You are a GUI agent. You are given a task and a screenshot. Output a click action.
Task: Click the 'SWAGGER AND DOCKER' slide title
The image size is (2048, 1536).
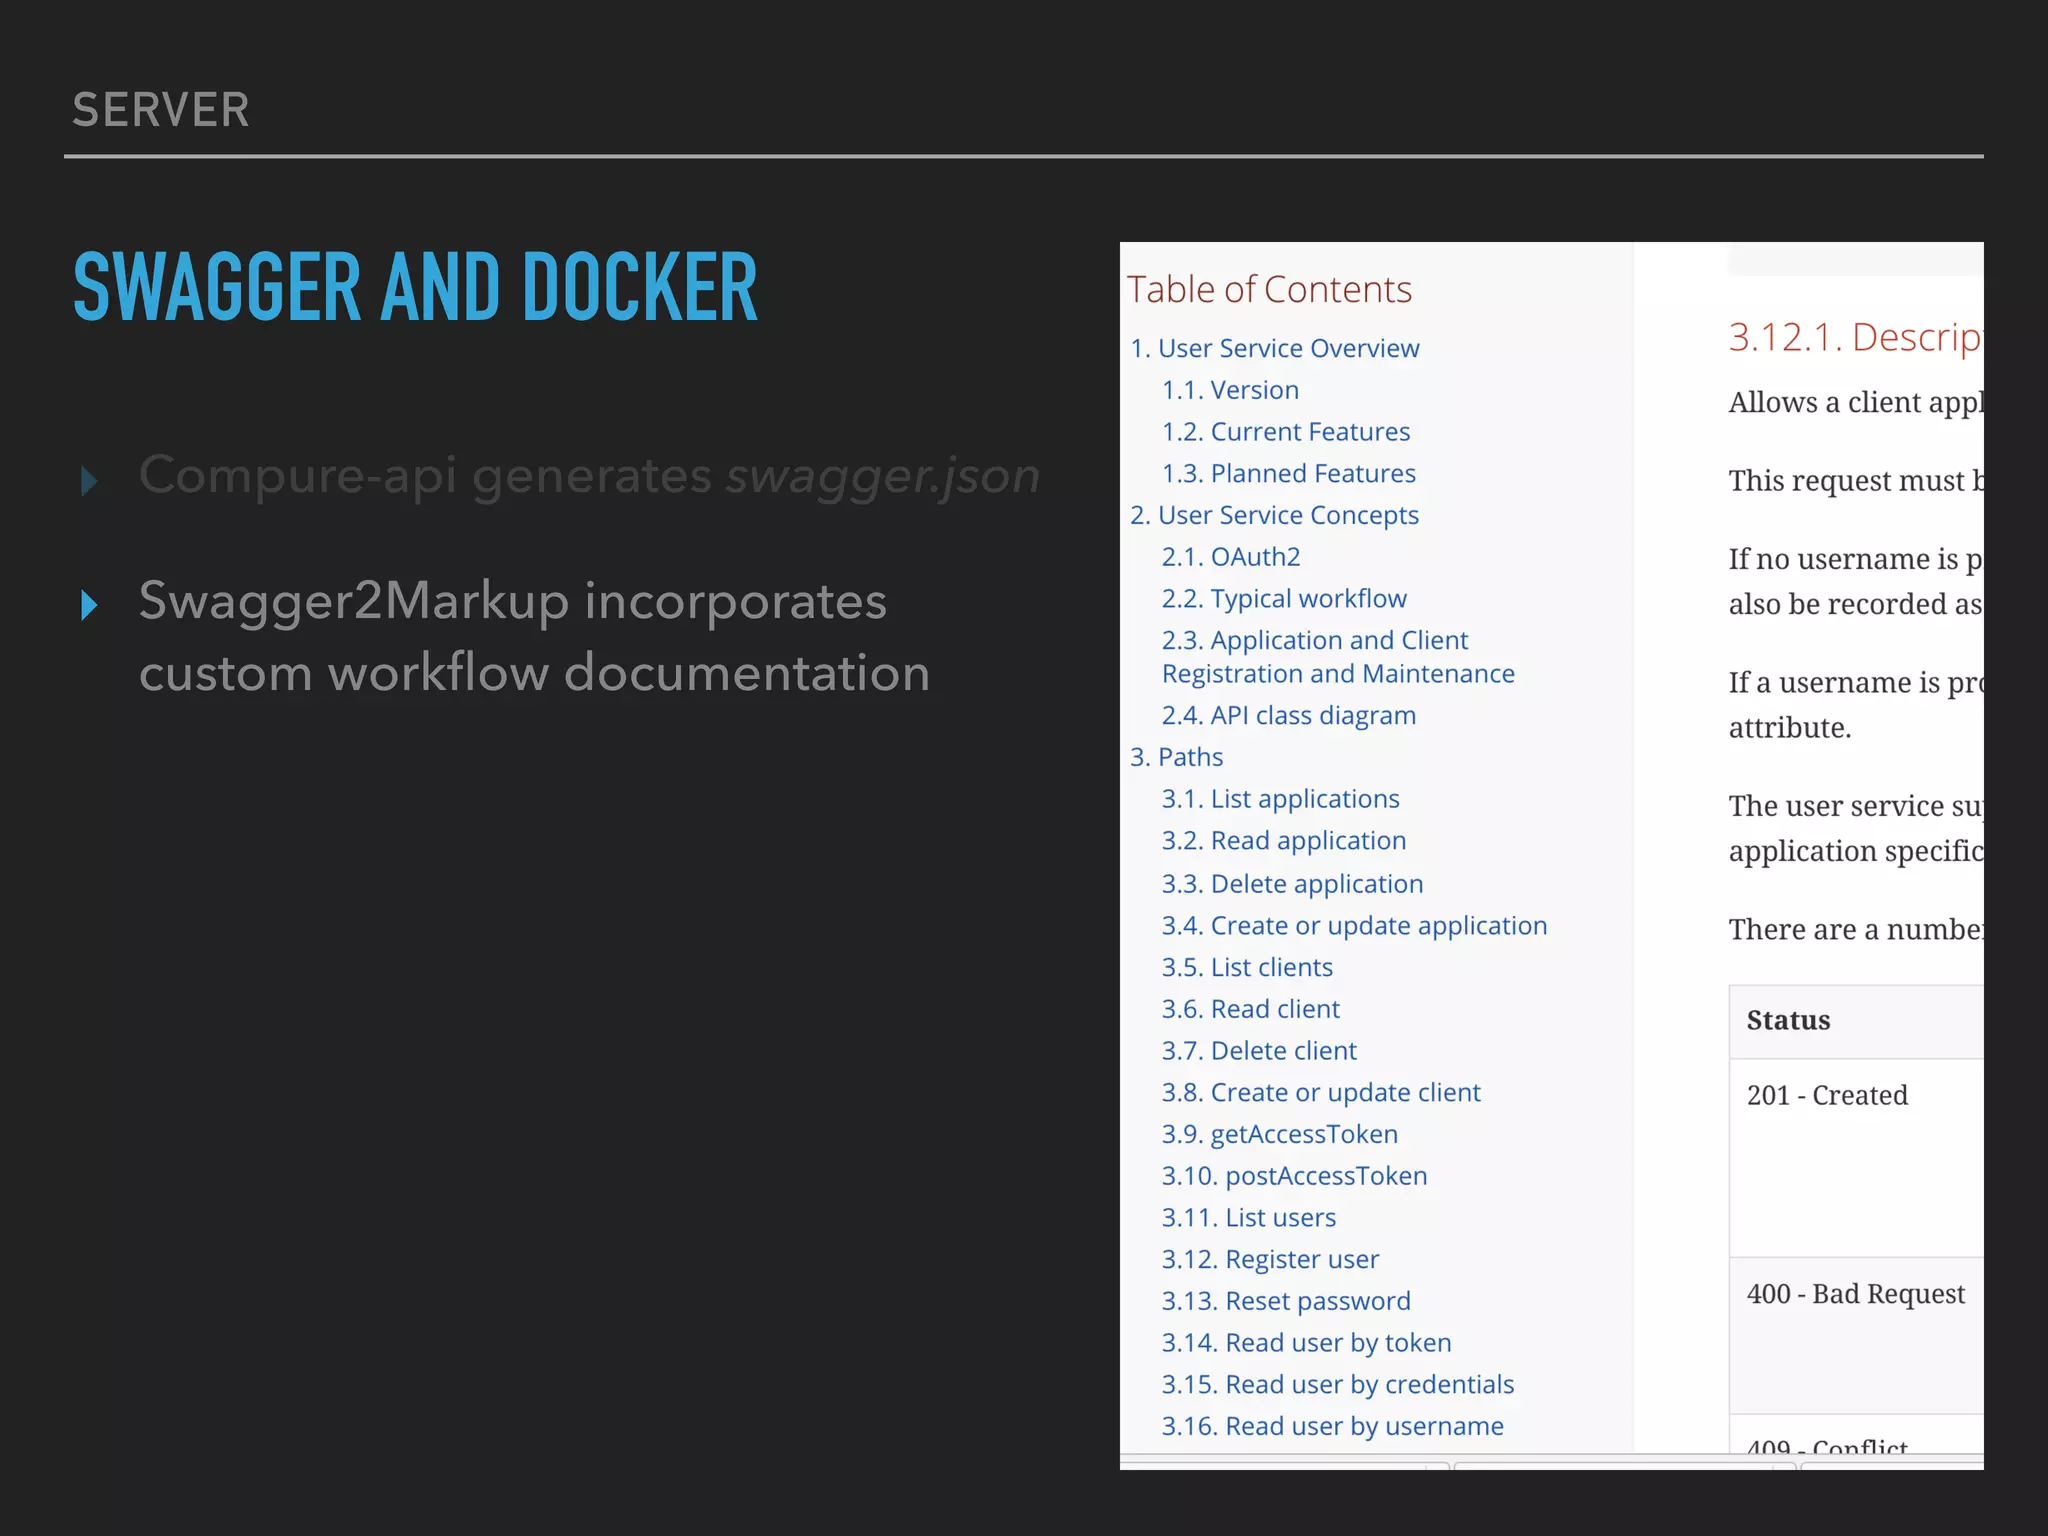tap(415, 288)
